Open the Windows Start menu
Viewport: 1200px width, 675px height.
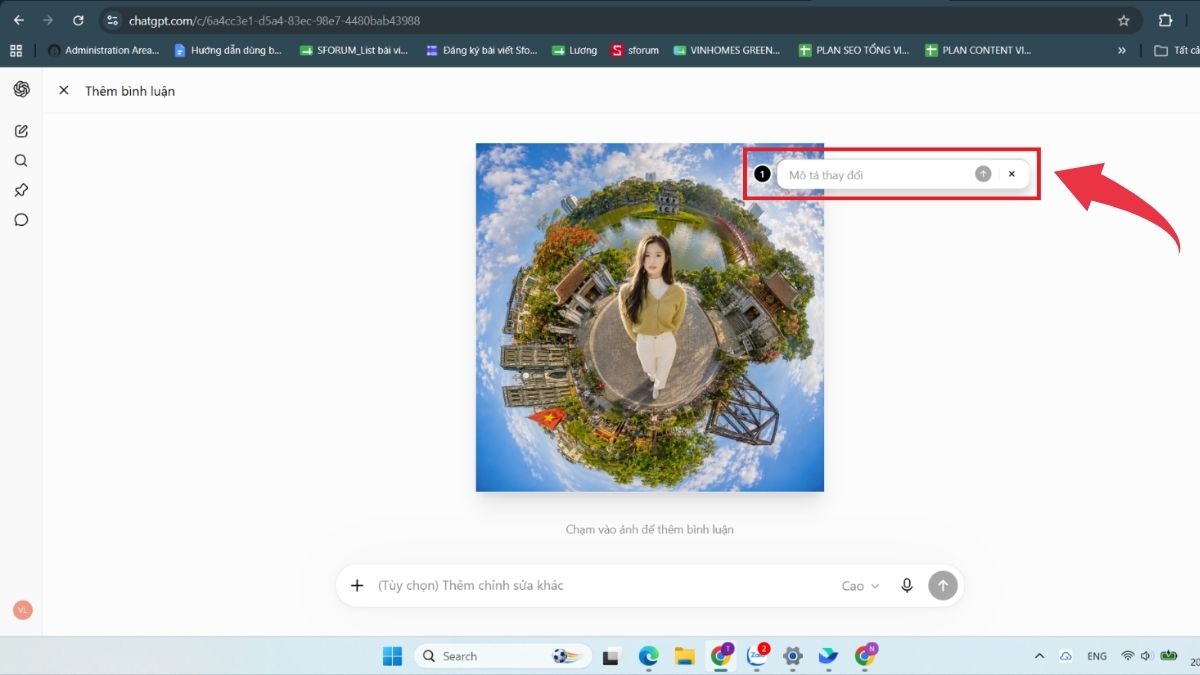click(x=392, y=656)
